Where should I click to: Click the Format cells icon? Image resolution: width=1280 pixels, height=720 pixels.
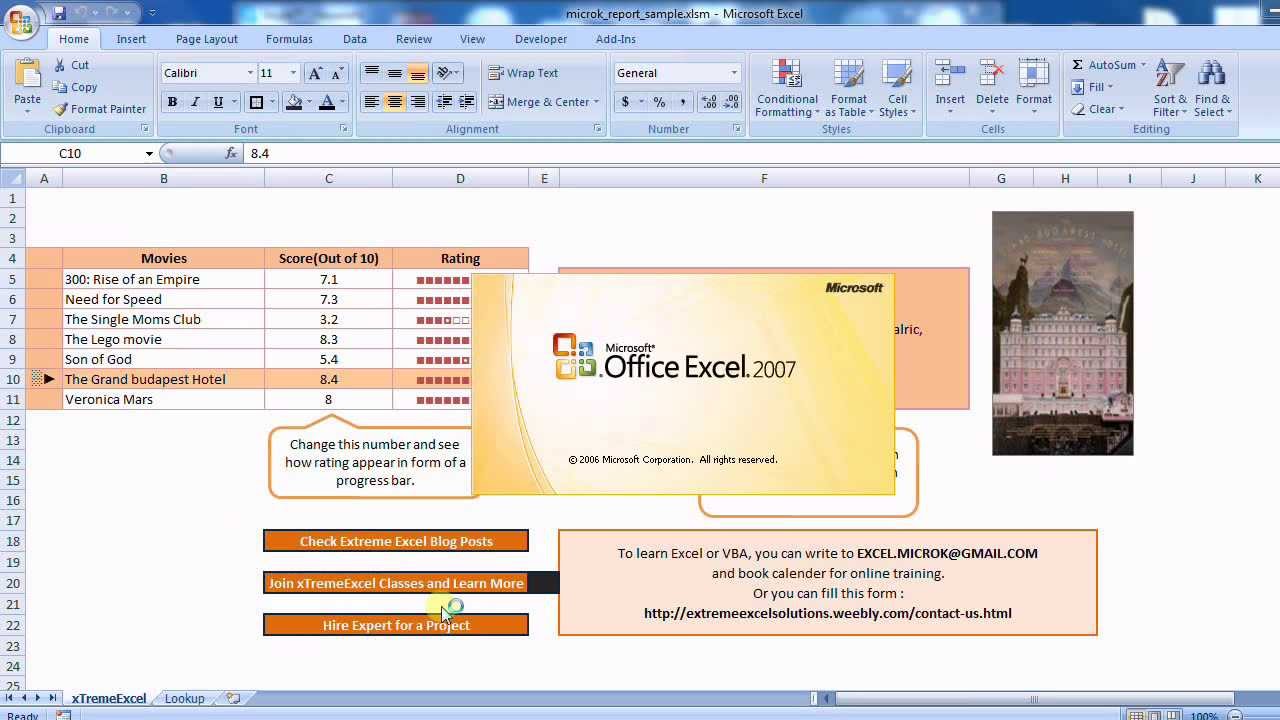point(1034,75)
